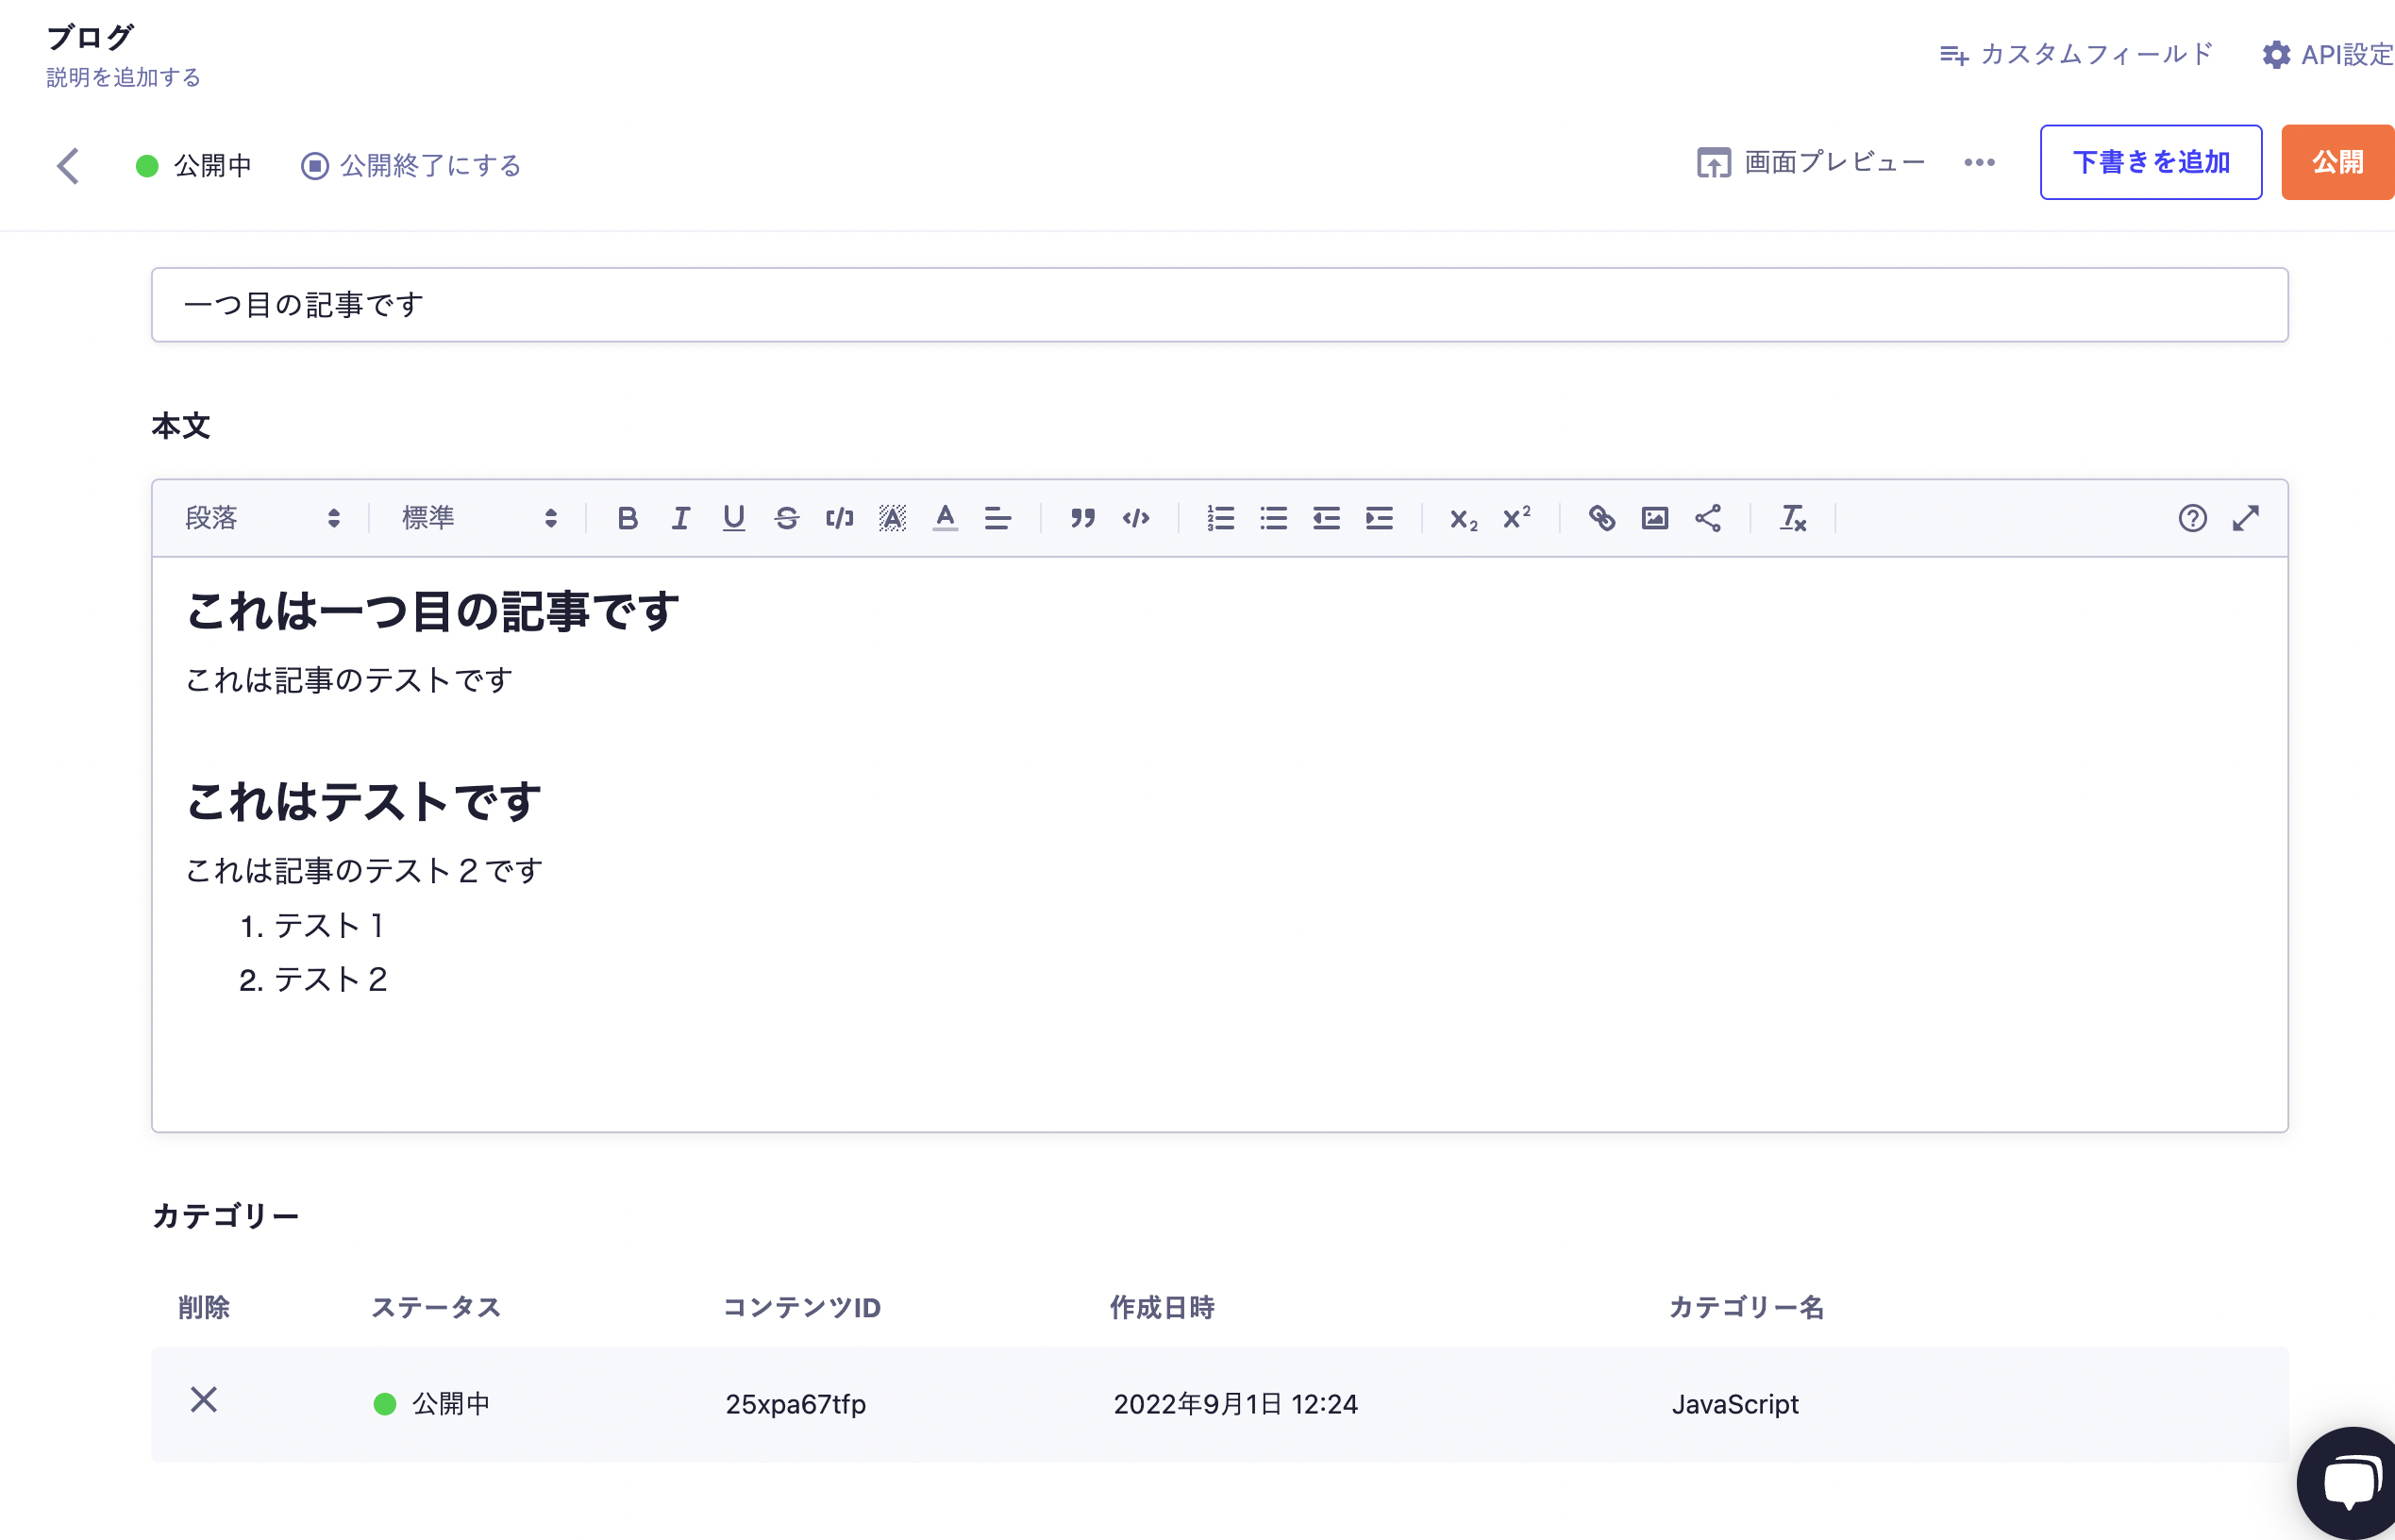Screen dimensions: 2395x1540
Task: Apply italic formatting
Action: coord(681,518)
